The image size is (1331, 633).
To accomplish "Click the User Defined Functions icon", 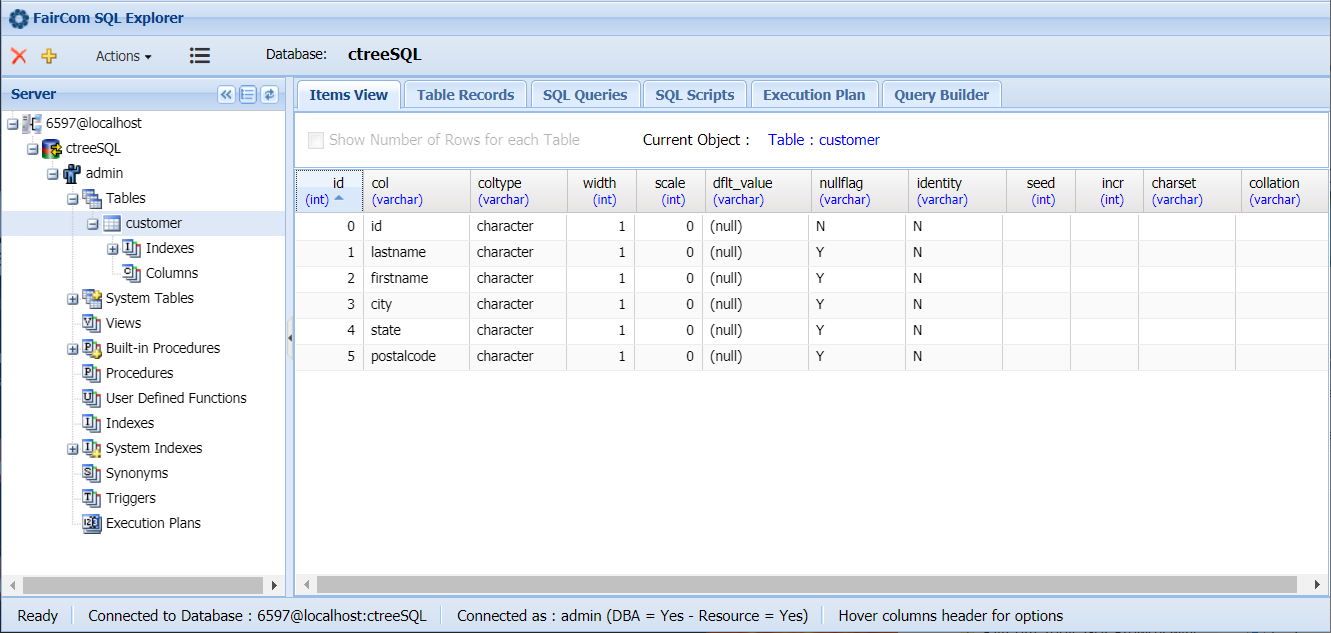I will (92, 398).
